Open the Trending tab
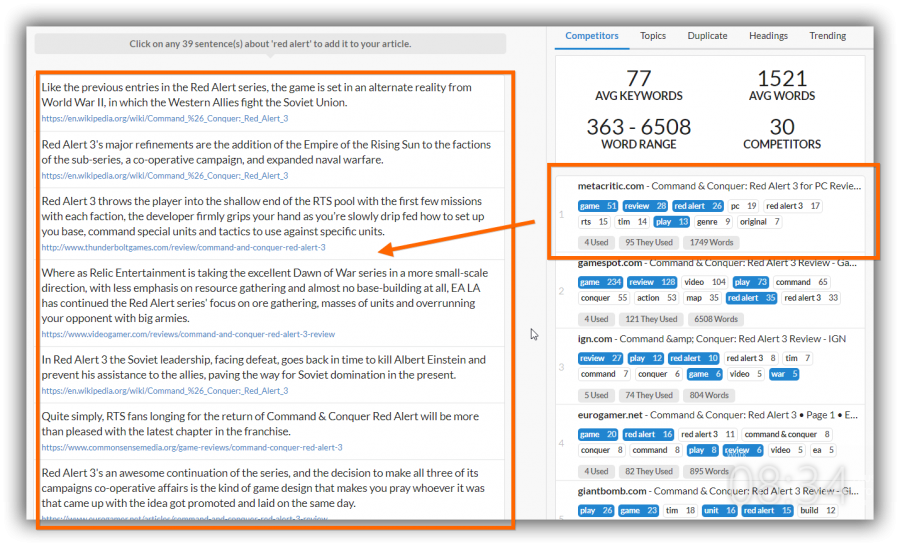This screenshot has height=546, width=900. click(827, 36)
